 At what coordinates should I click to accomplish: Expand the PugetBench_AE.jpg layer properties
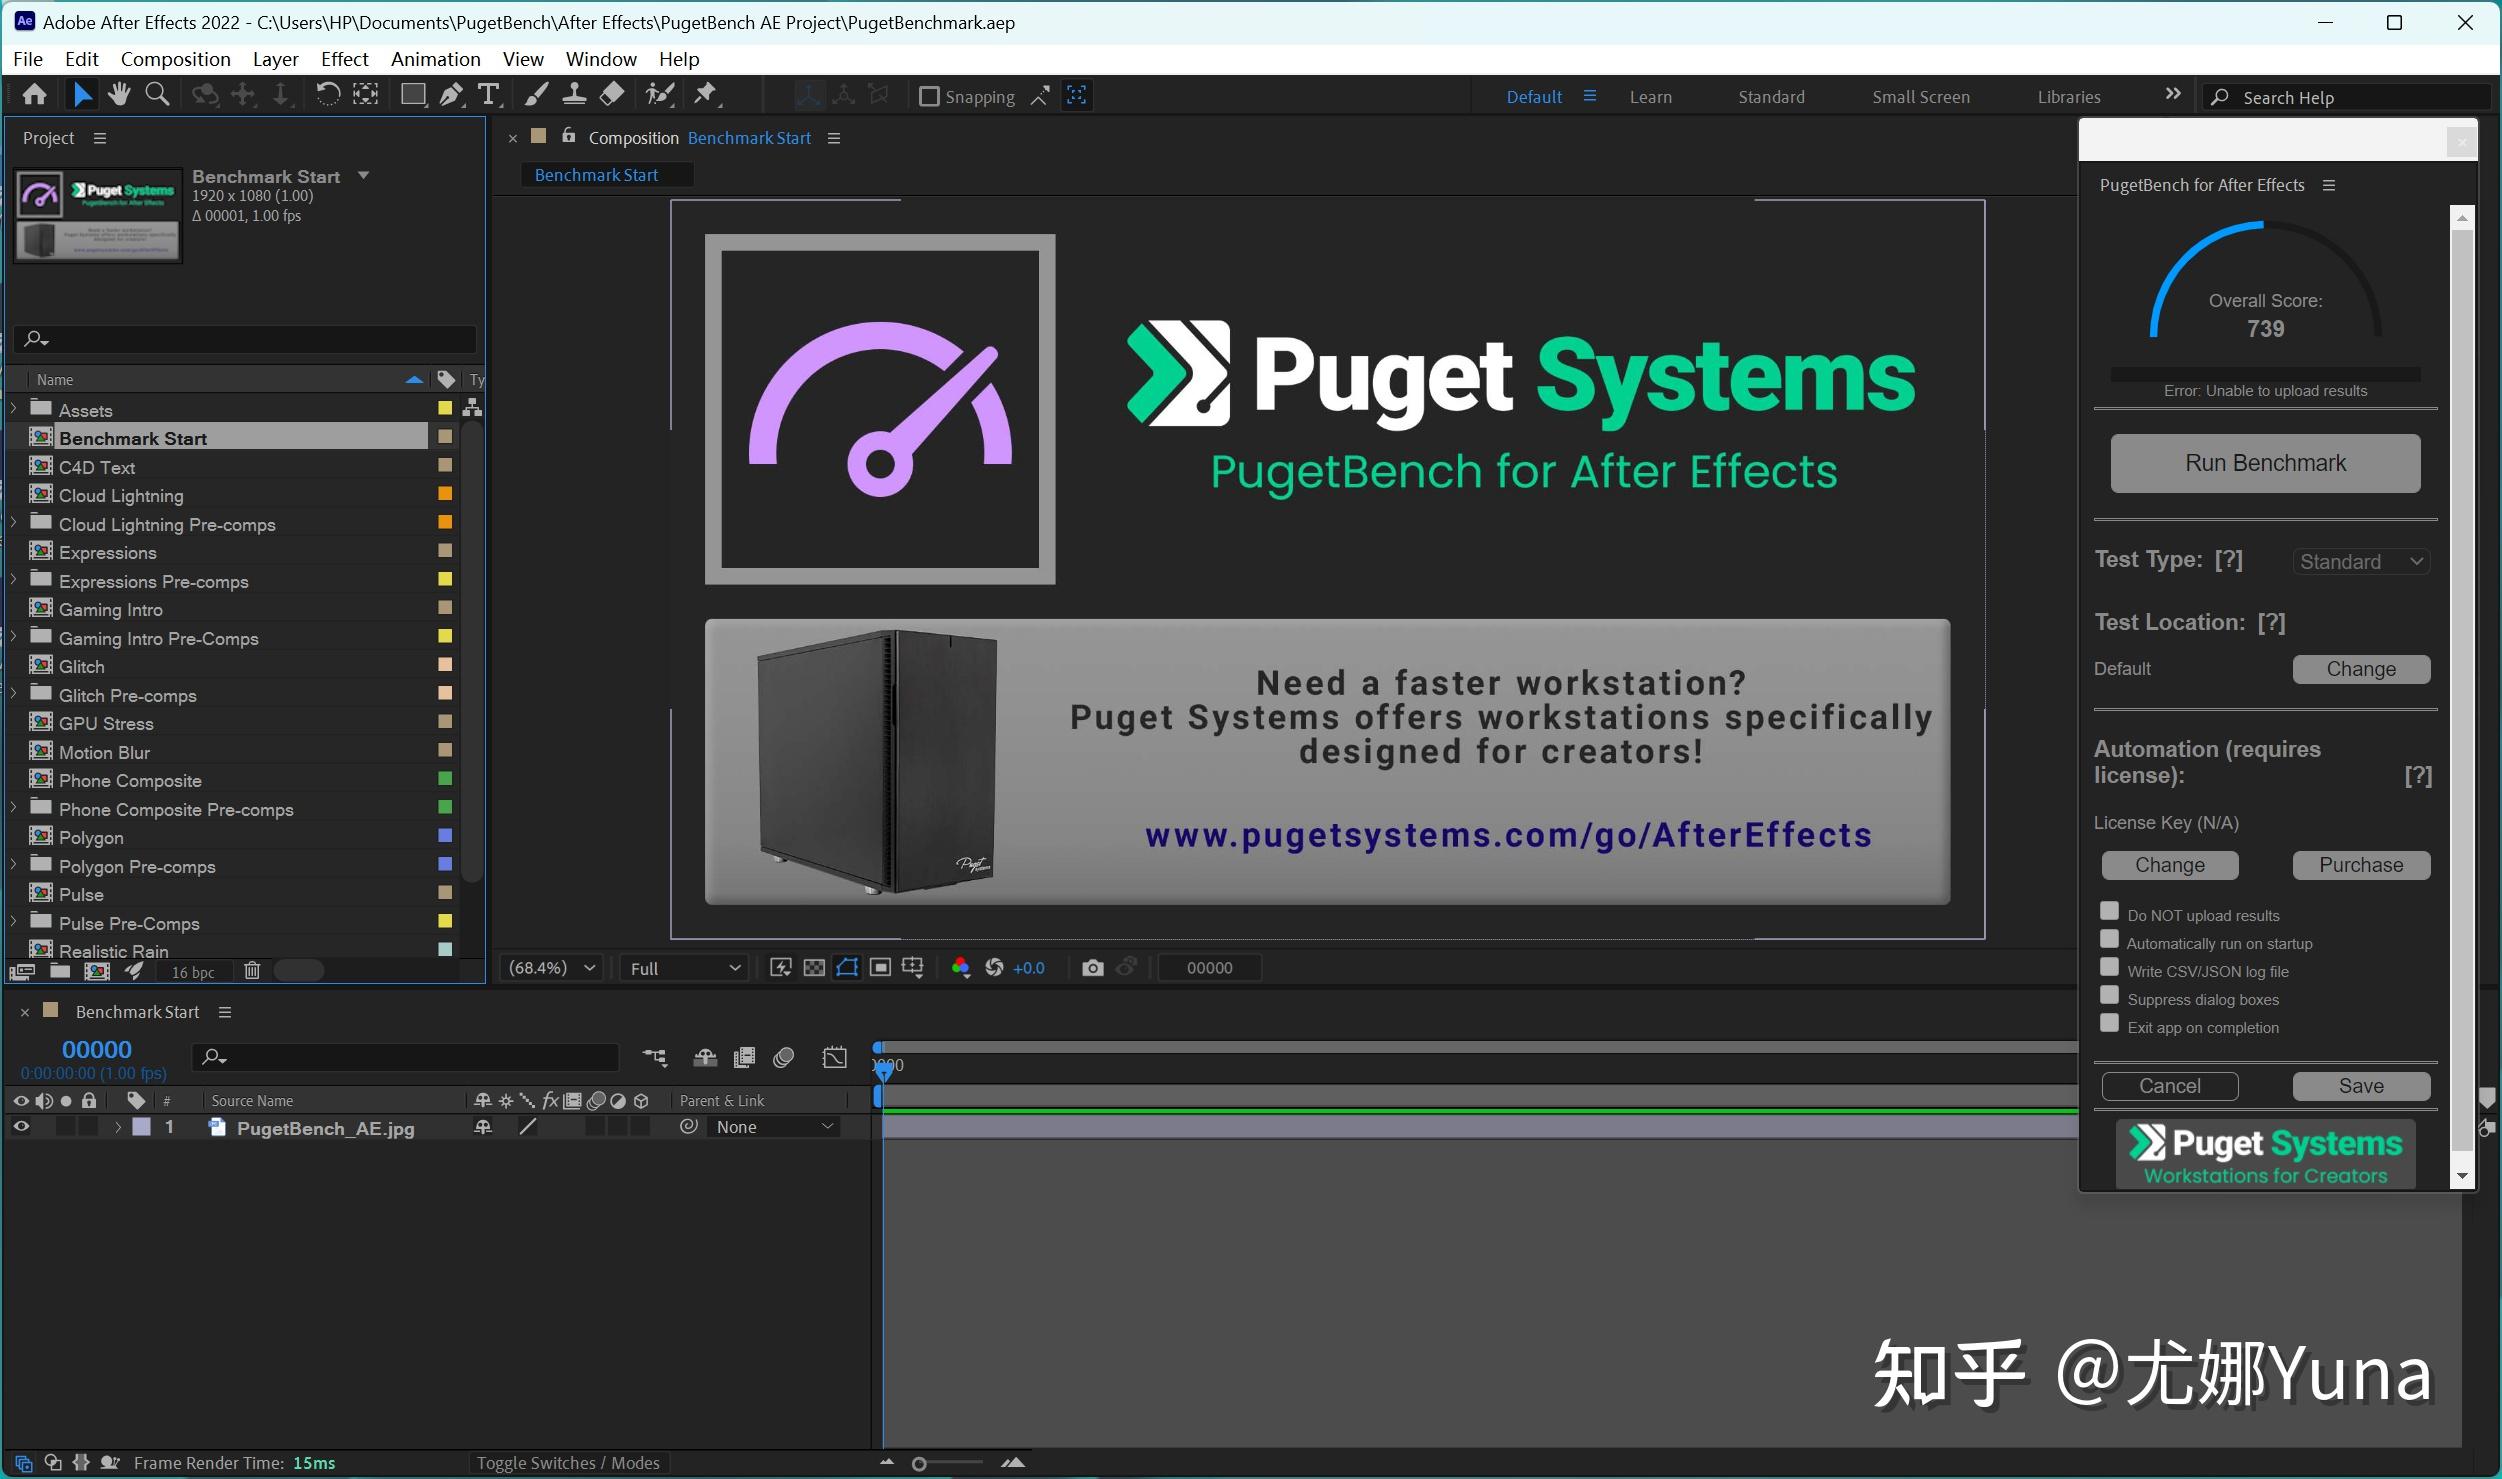point(118,1127)
